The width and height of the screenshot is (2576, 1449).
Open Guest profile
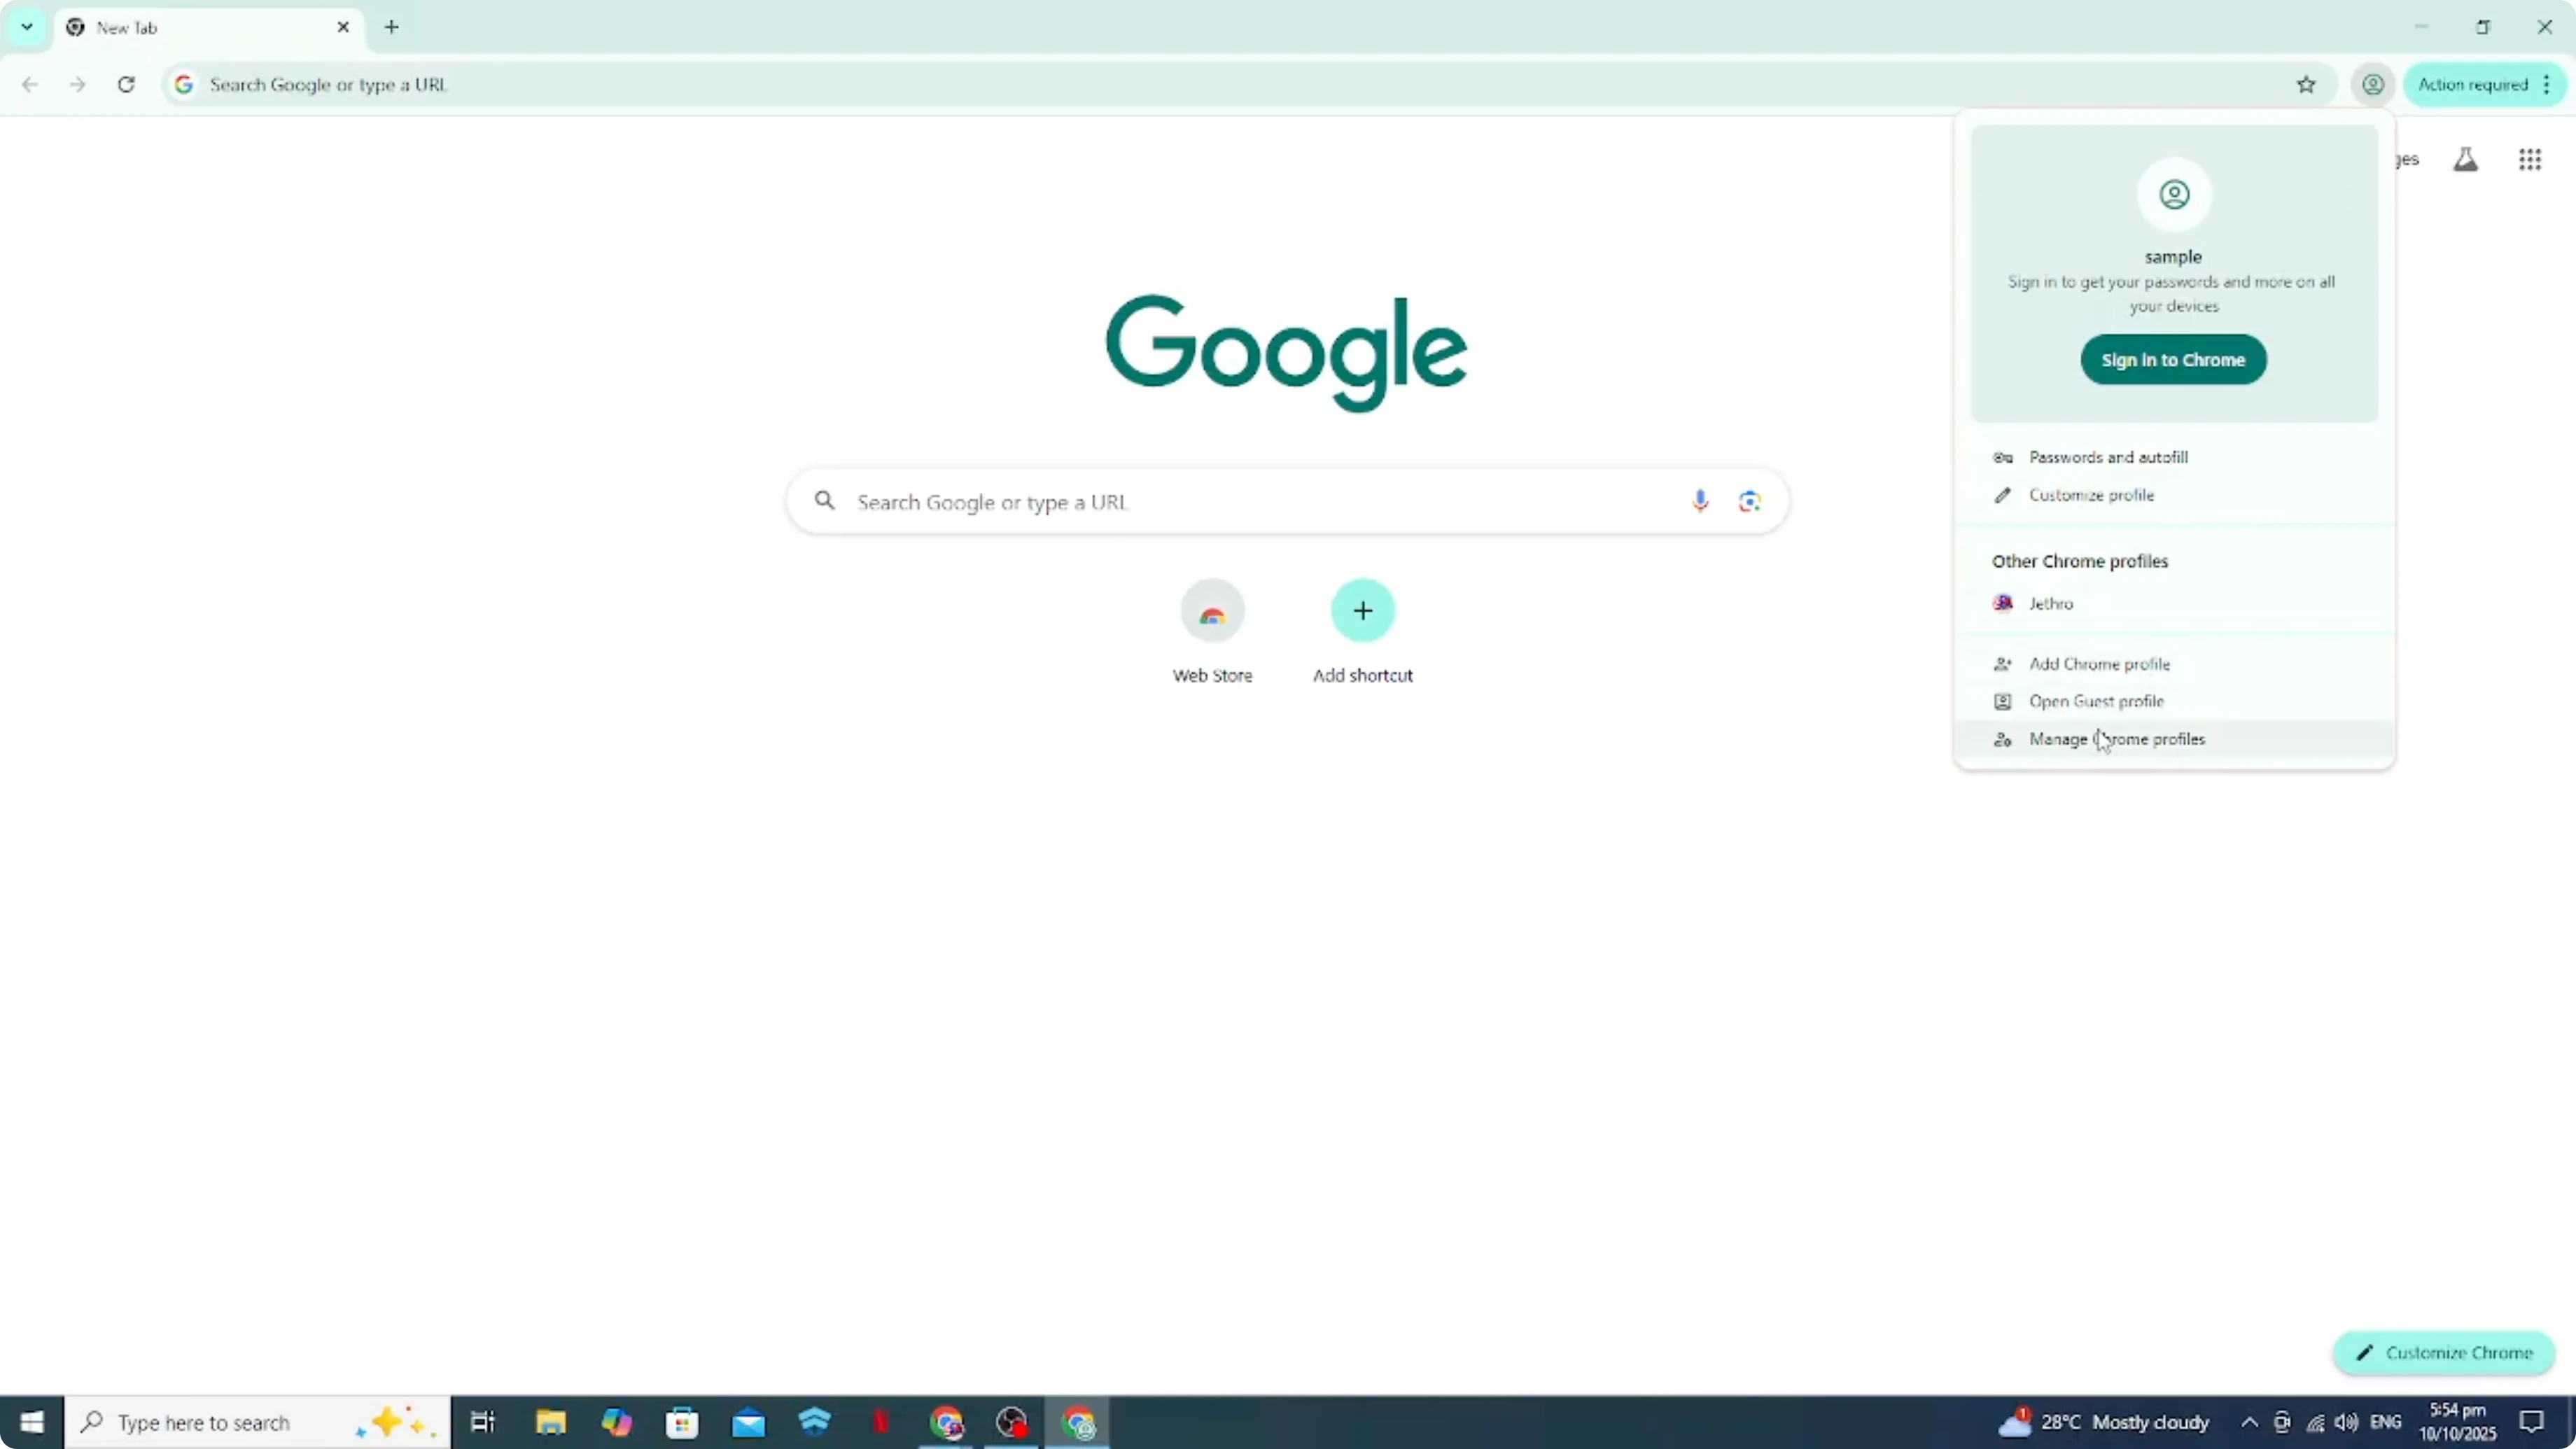tap(2095, 701)
